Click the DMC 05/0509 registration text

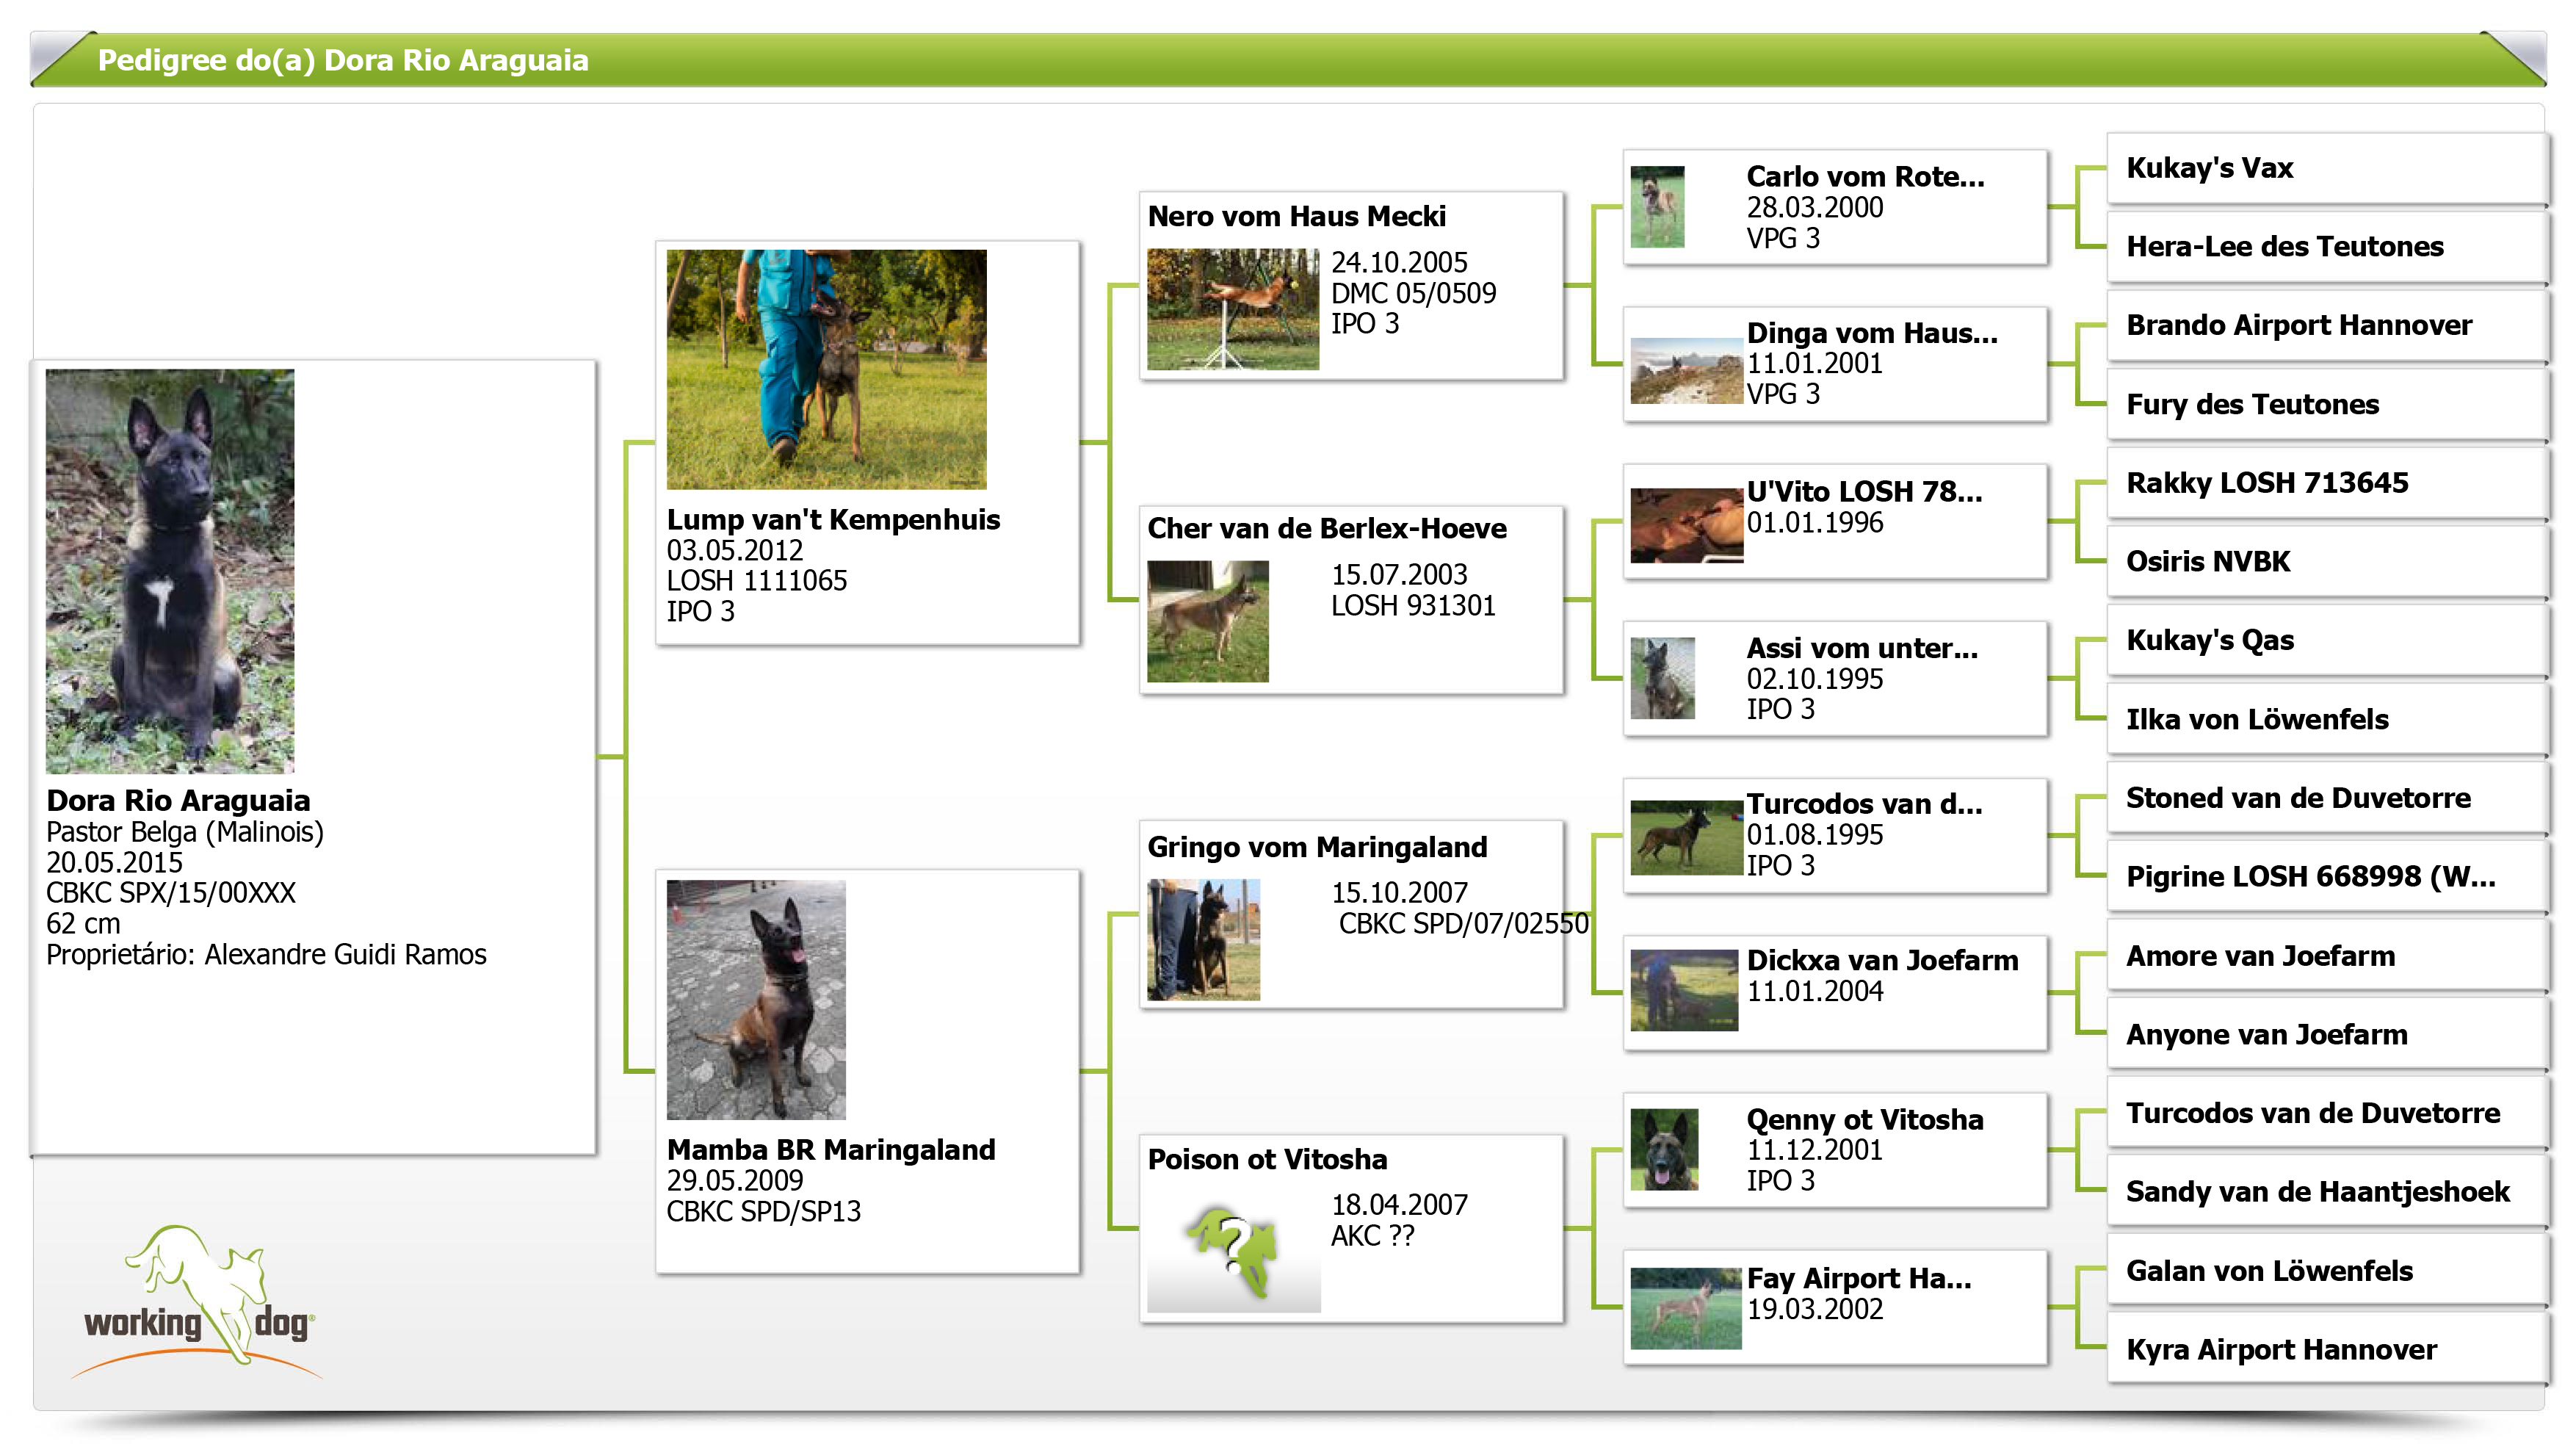click(x=1413, y=293)
